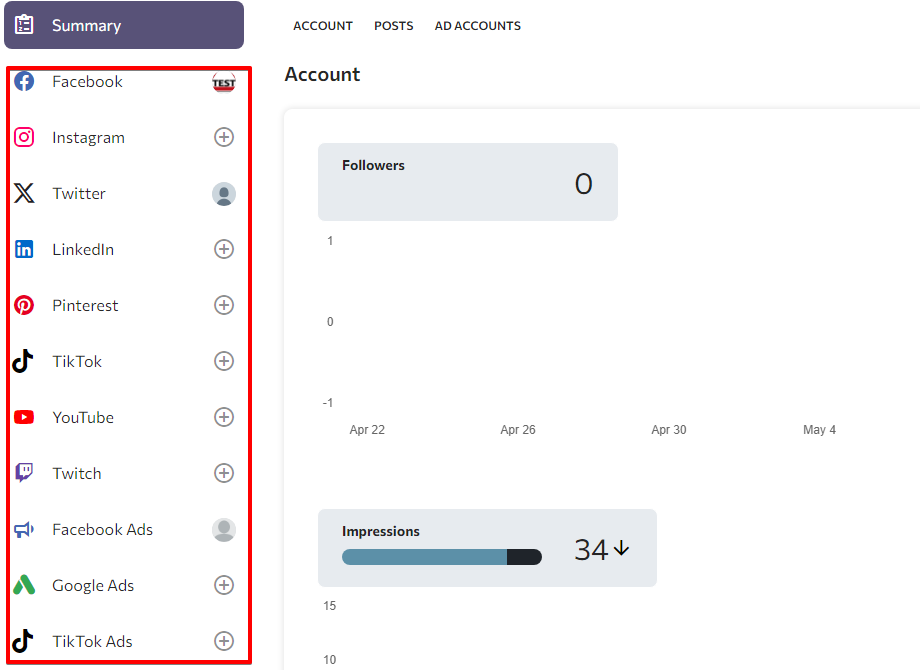
Task: Select Facebook Ads in the sidebar
Action: click(102, 530)
